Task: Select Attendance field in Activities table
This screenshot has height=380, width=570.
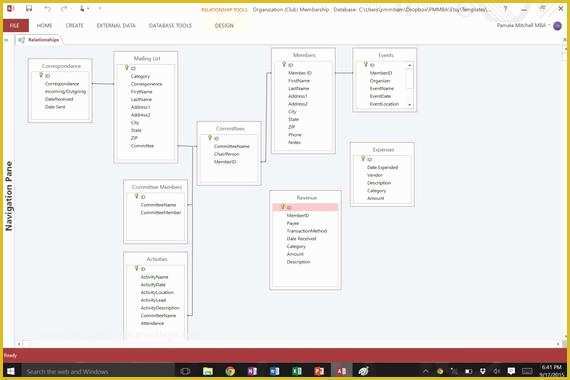Action: click(152, 323)
